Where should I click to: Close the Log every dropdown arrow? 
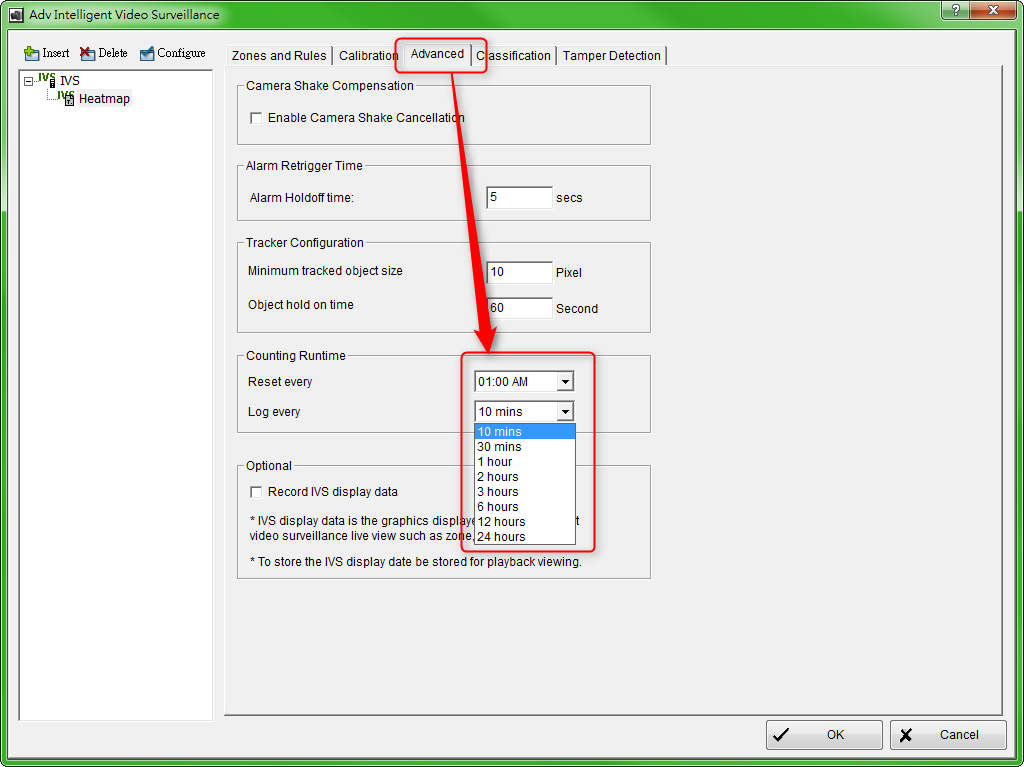pos(565,412)
